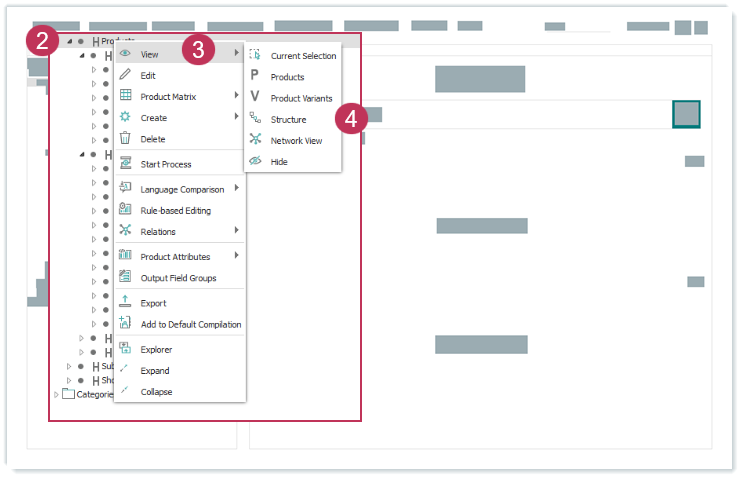Choose Add to Default Compilation
Image resolution: width=742 pixels, height=479 pixels.
[190, 324]
